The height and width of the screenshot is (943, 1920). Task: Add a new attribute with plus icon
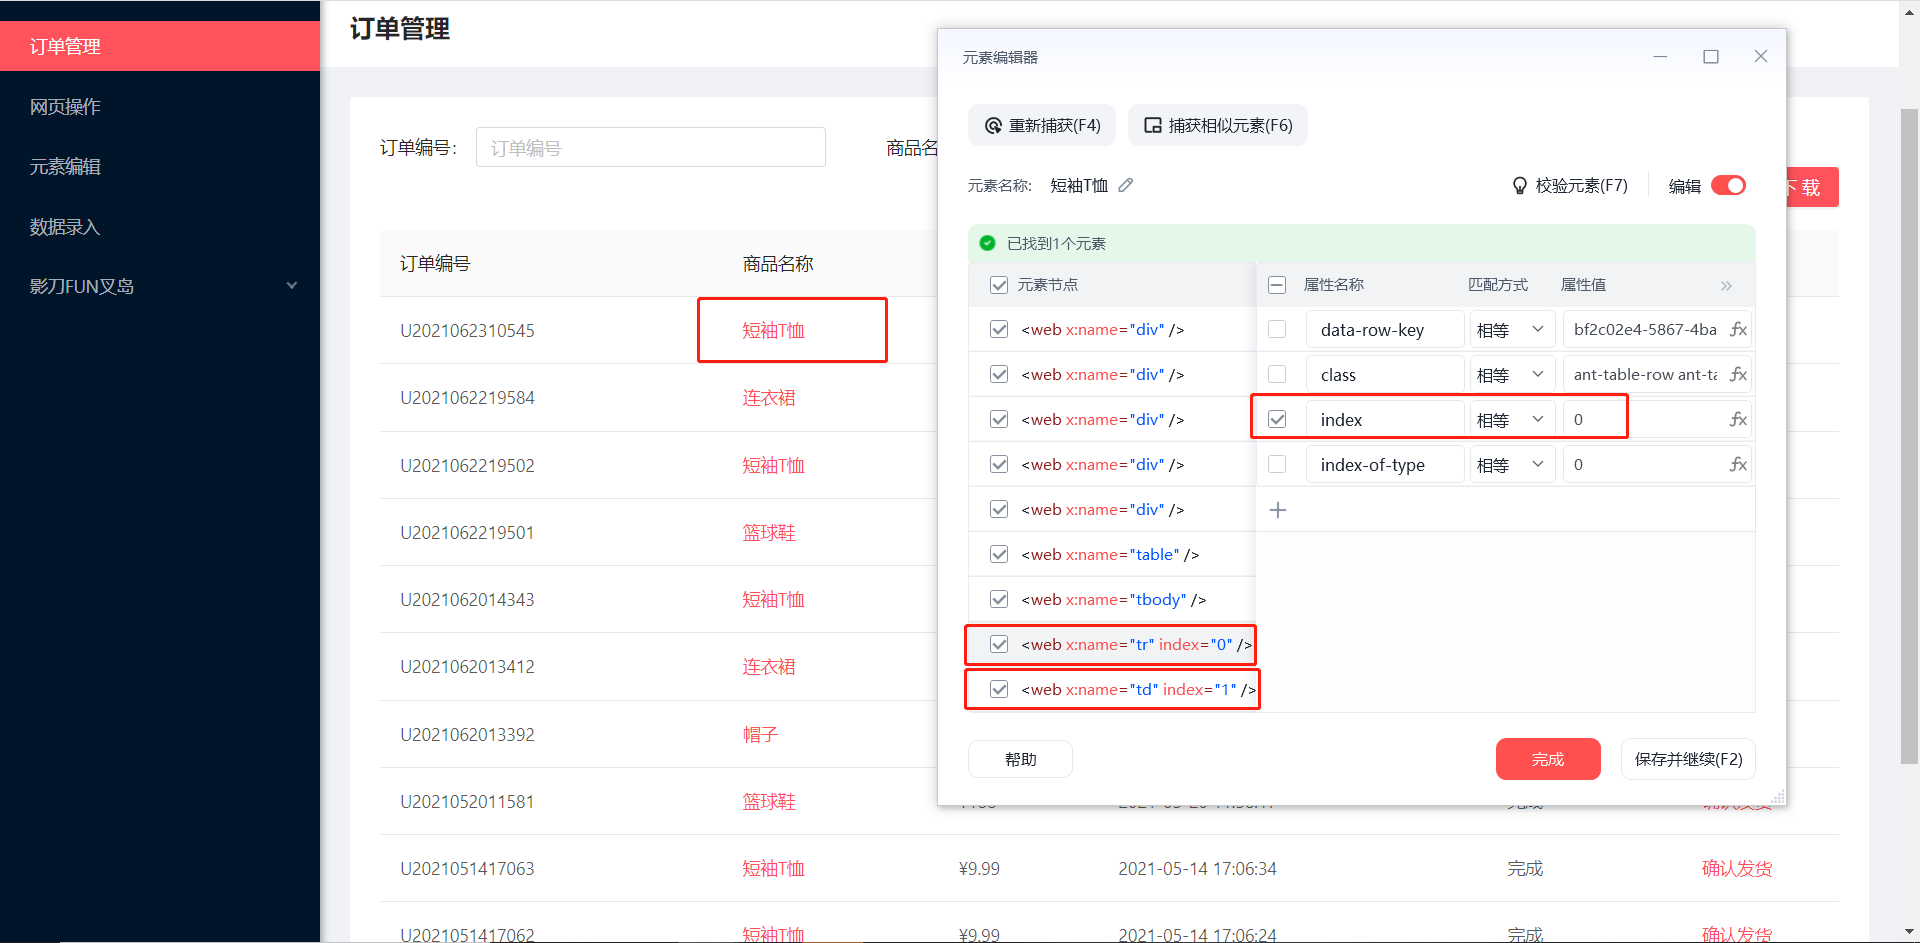click(x=1278, y=510)
